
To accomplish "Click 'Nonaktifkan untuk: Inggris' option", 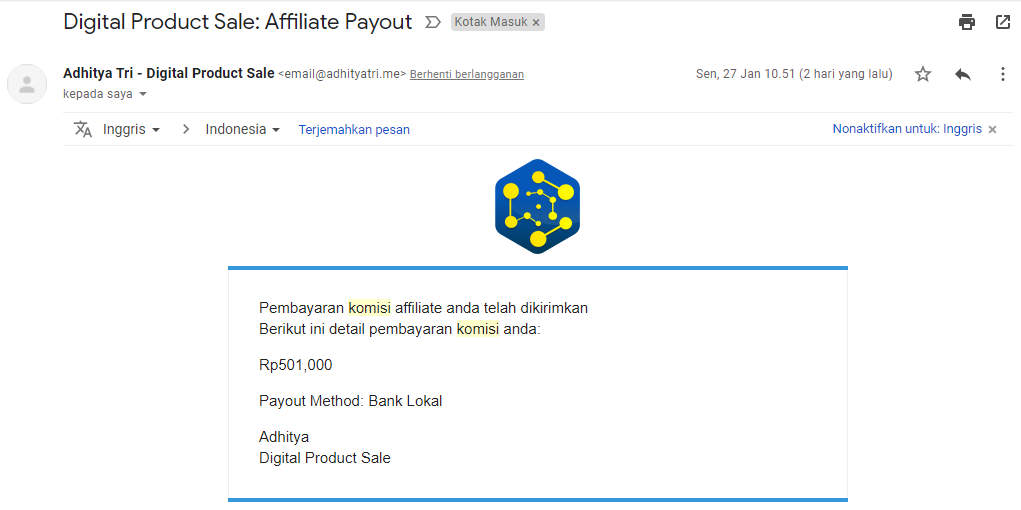I will (907, 129).
